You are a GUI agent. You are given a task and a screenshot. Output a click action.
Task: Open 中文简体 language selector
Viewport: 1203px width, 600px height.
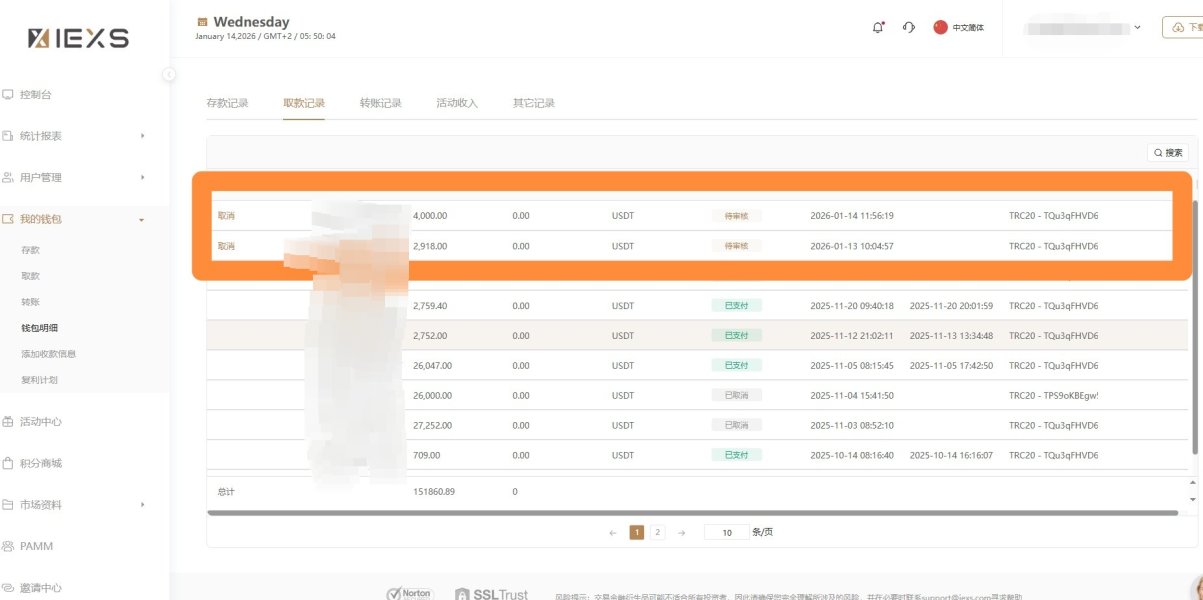pyautogui.click(x=958, y=27)
